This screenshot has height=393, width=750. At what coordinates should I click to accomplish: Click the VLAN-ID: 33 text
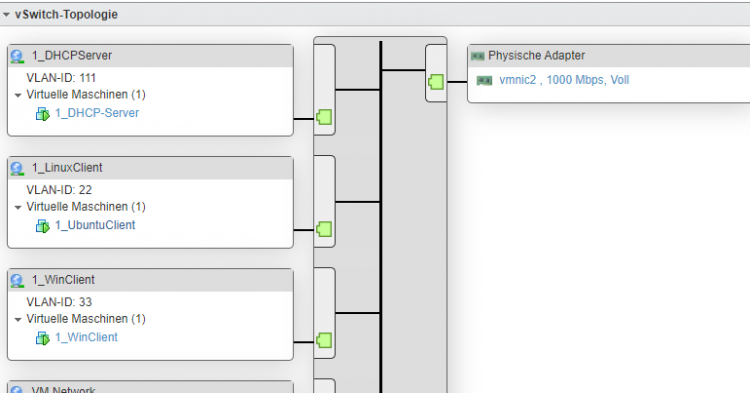click(59, 302)
